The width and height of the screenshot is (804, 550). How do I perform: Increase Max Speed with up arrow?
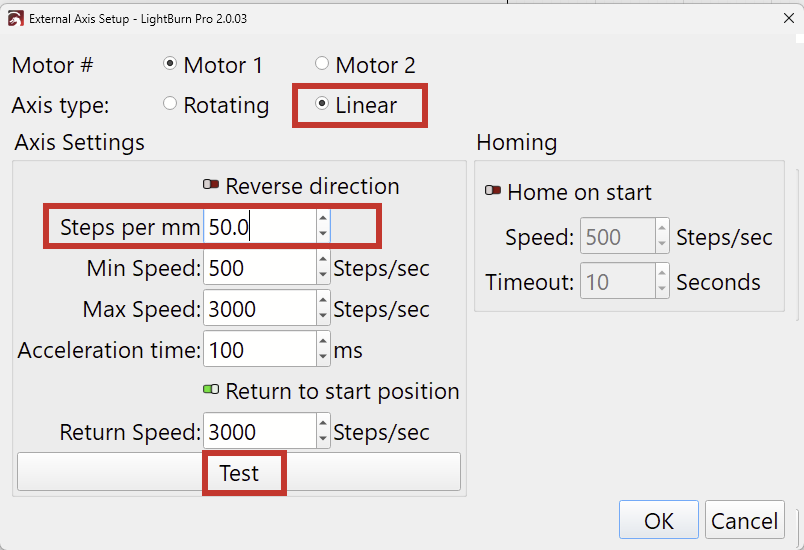point(323,301)
